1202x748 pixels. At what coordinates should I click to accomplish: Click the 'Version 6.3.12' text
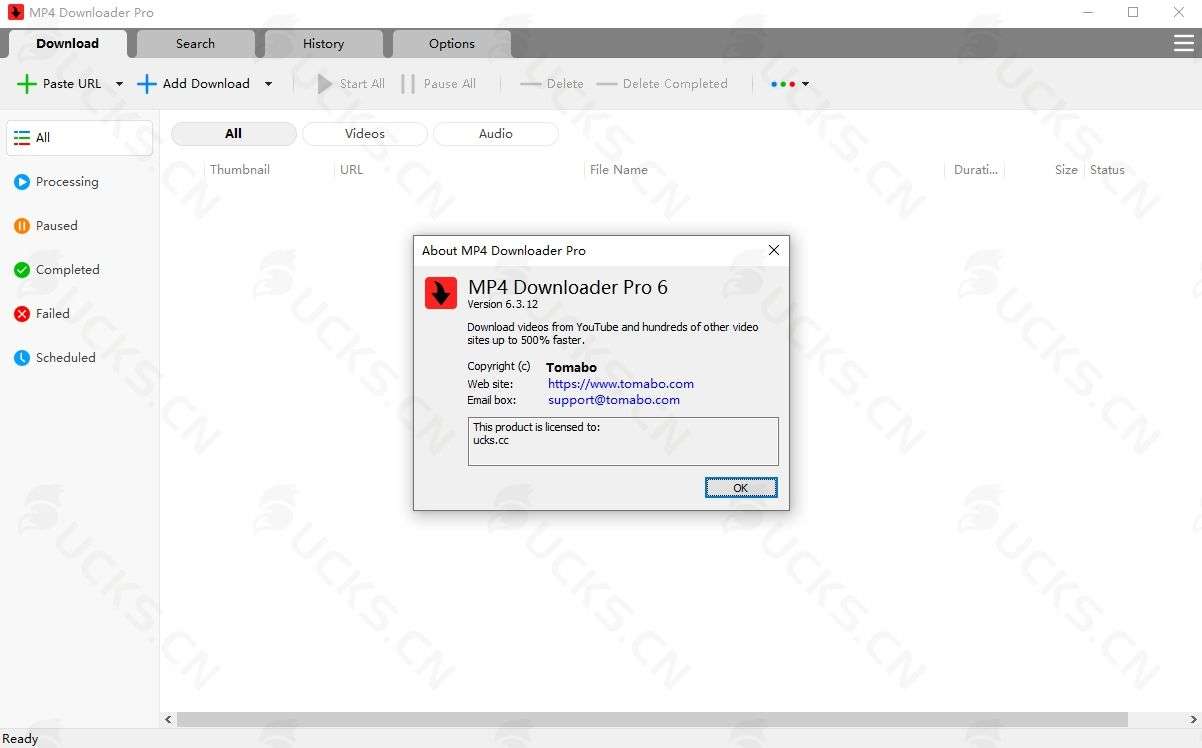503,304
